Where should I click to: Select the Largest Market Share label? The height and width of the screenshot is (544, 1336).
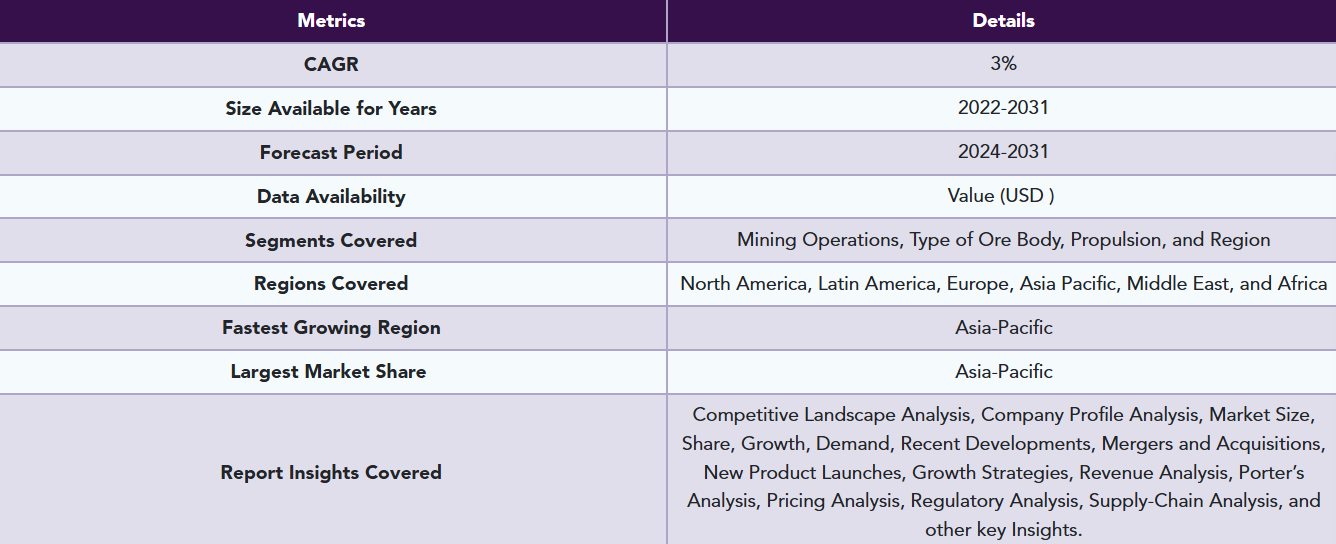click(331, 372)
